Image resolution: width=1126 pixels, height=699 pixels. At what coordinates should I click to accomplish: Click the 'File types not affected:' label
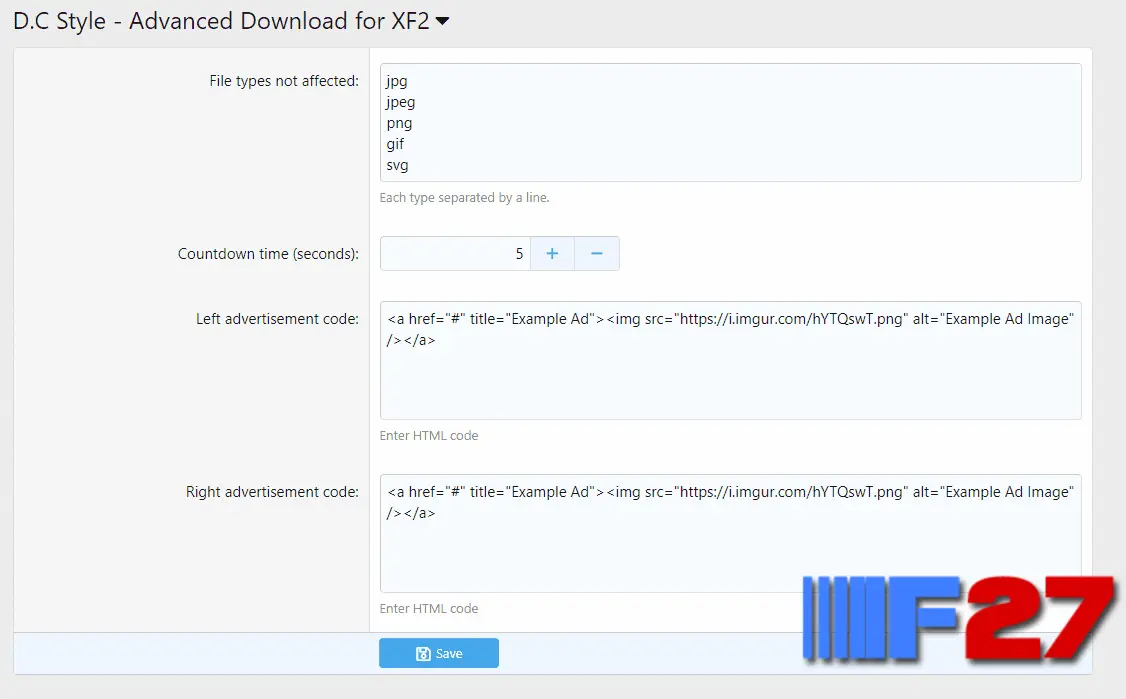coord(284,81)
